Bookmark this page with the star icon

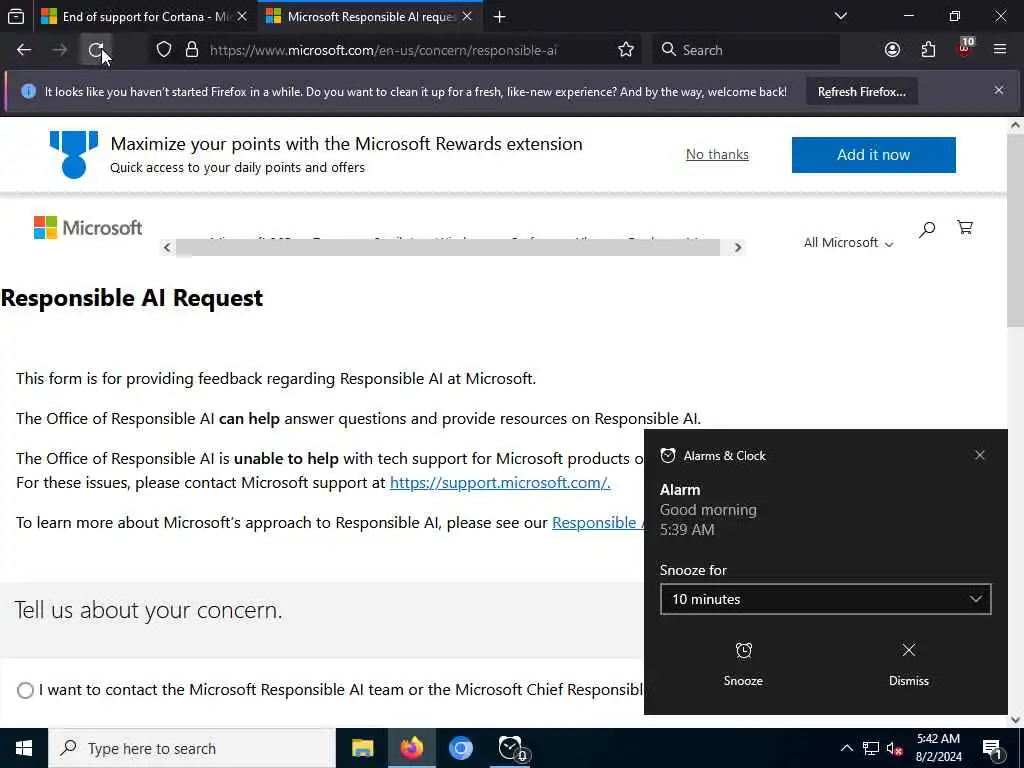[x=626, y=50]
